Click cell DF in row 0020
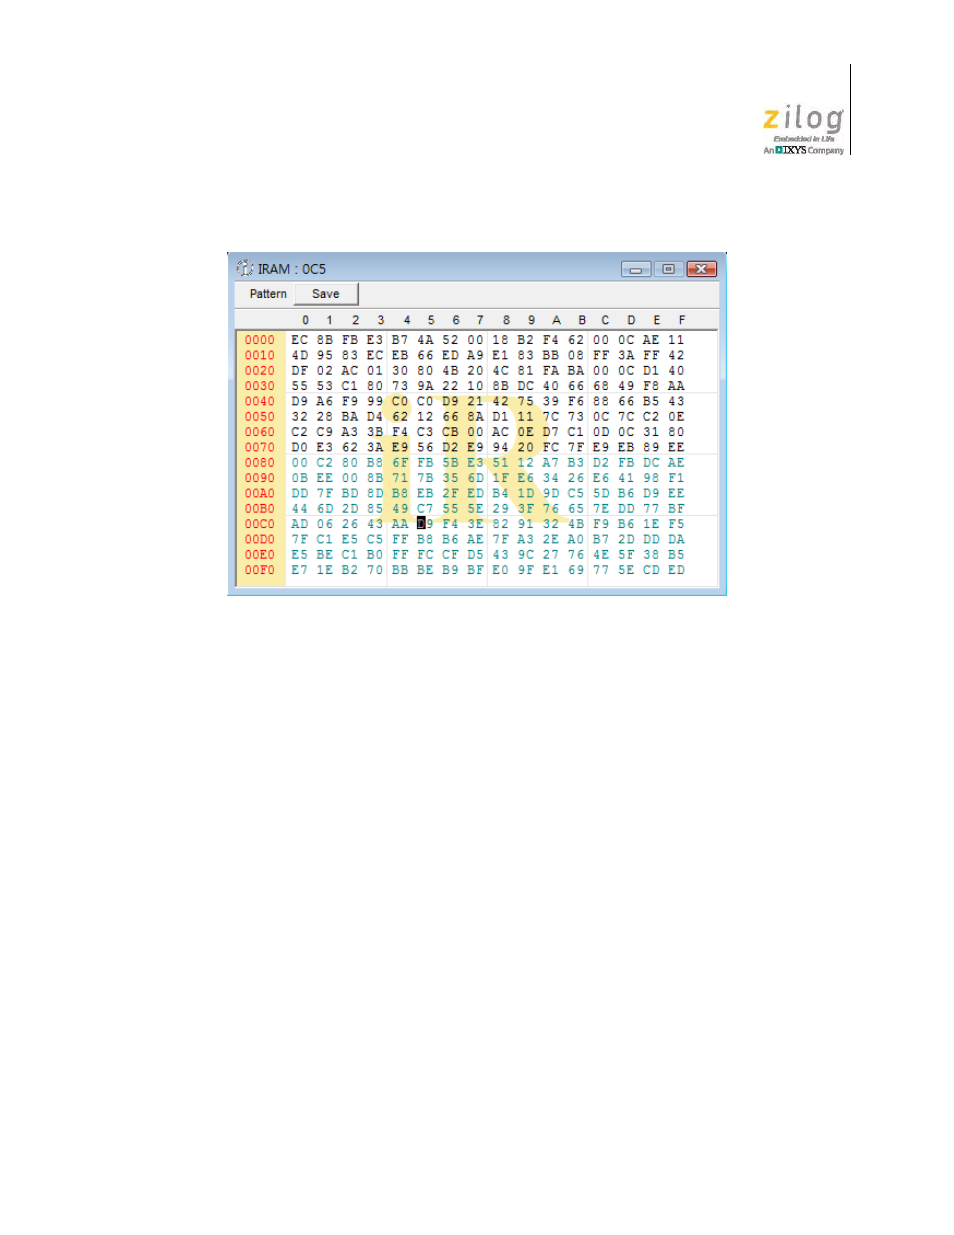 (x=300, y=371)
